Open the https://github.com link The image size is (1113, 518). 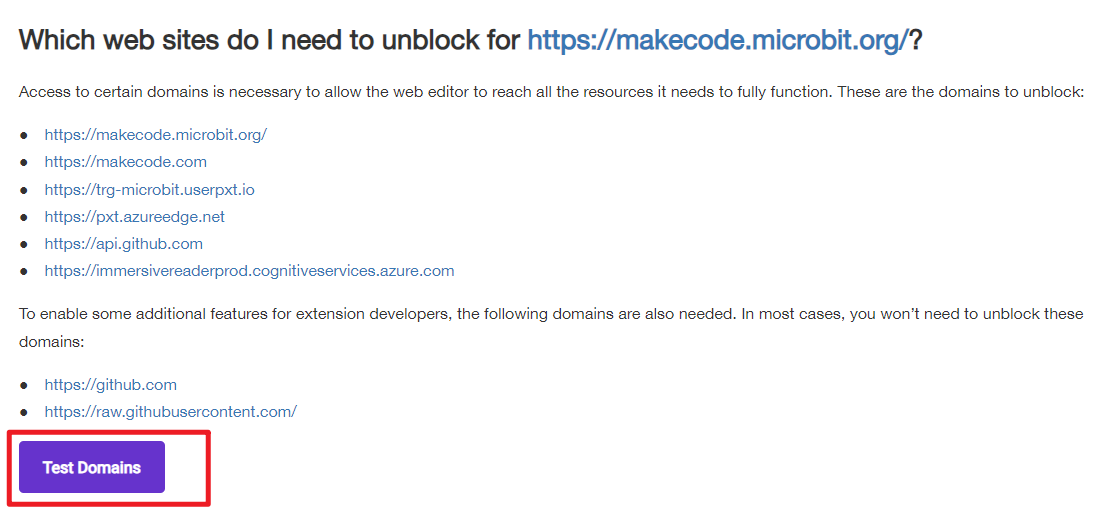110,385
